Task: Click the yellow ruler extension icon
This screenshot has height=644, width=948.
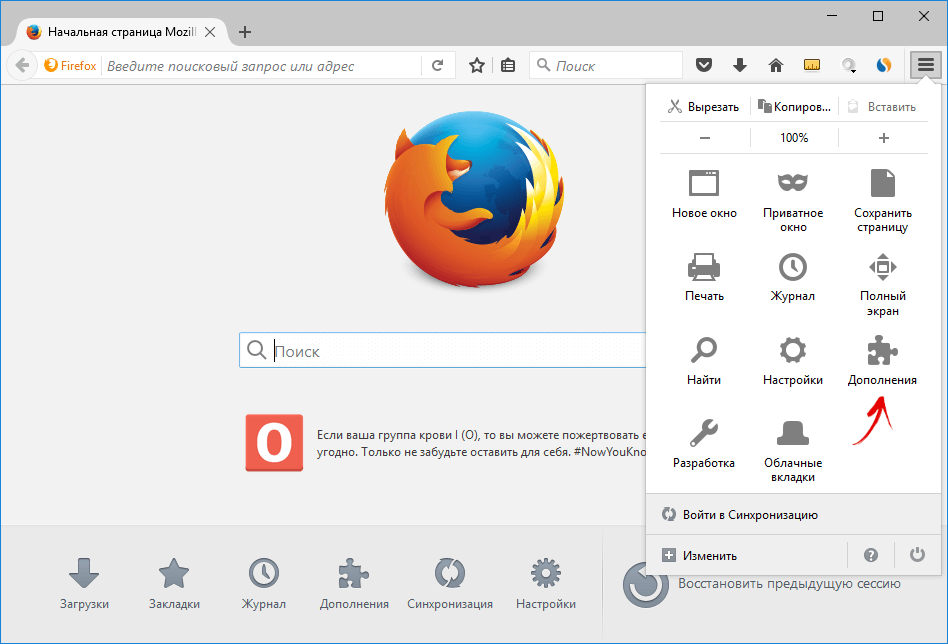Action: pos(812,65)
